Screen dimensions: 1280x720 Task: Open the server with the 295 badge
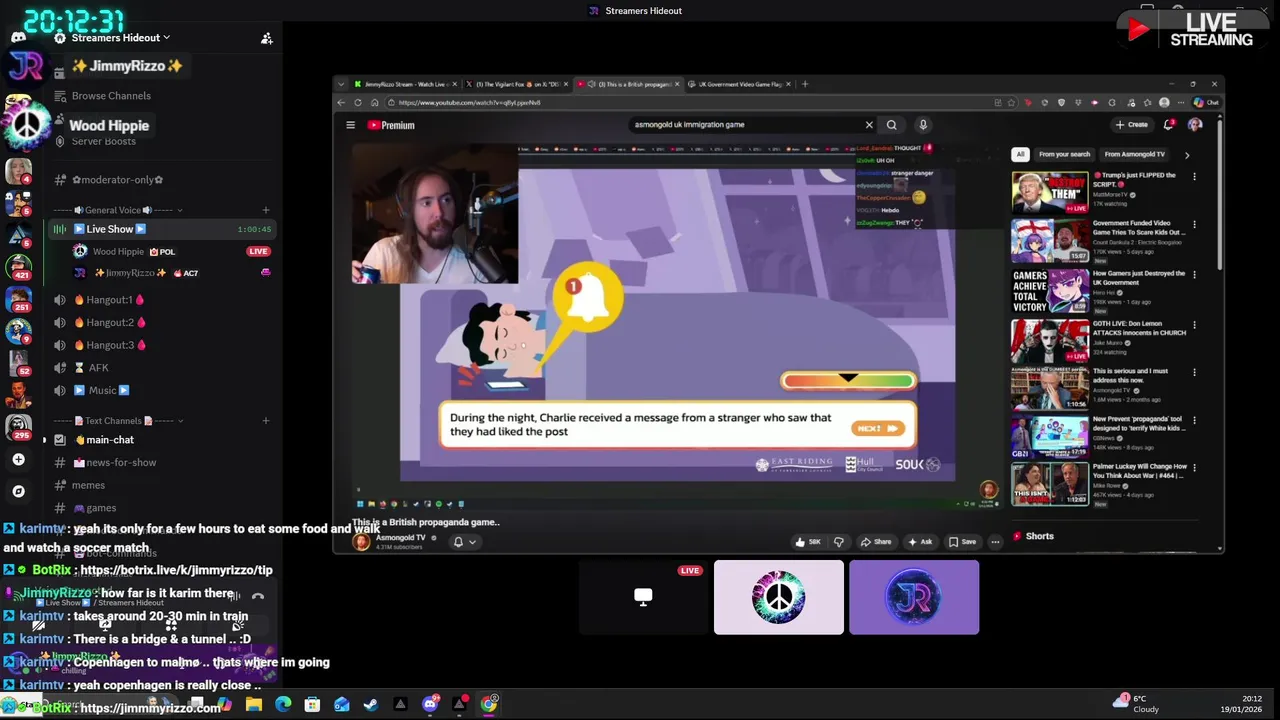click(x=18, y=427)
